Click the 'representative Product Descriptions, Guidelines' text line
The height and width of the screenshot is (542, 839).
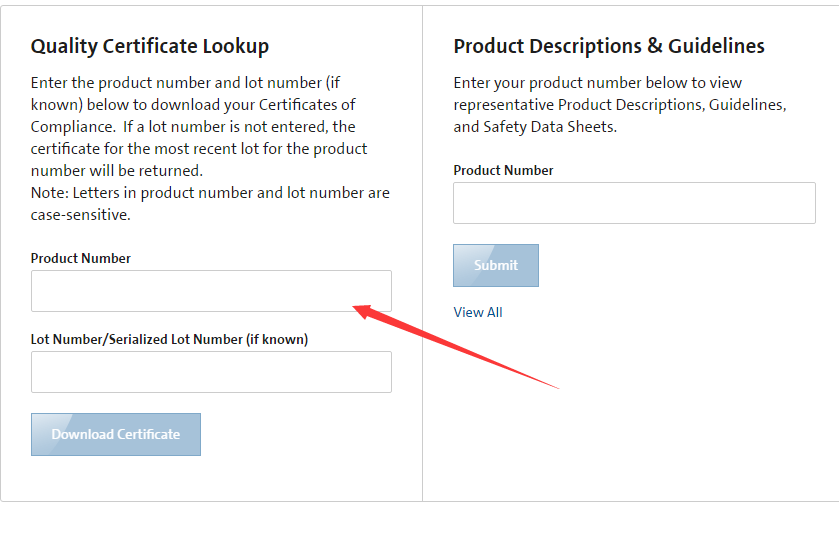point(620,105)
